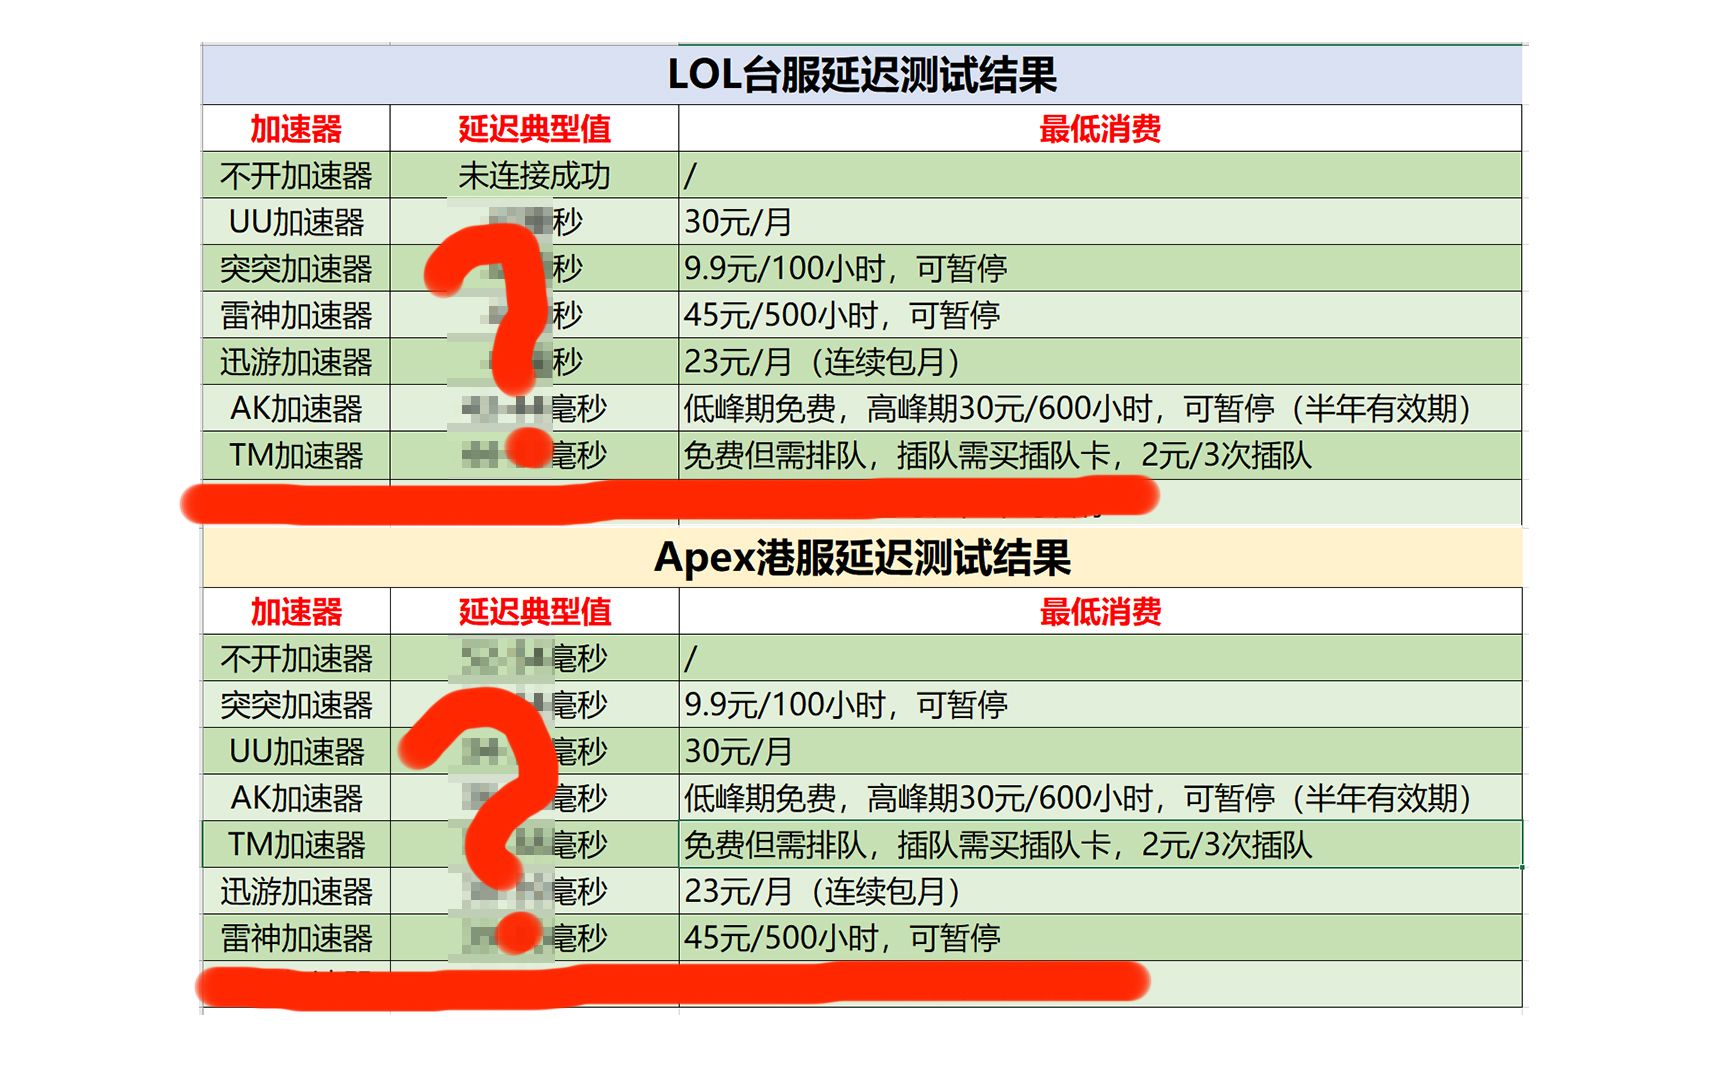Select the 迅游加速器 cell in the Apex table
Screen dimensions: 1728x1080
point(296,891)
